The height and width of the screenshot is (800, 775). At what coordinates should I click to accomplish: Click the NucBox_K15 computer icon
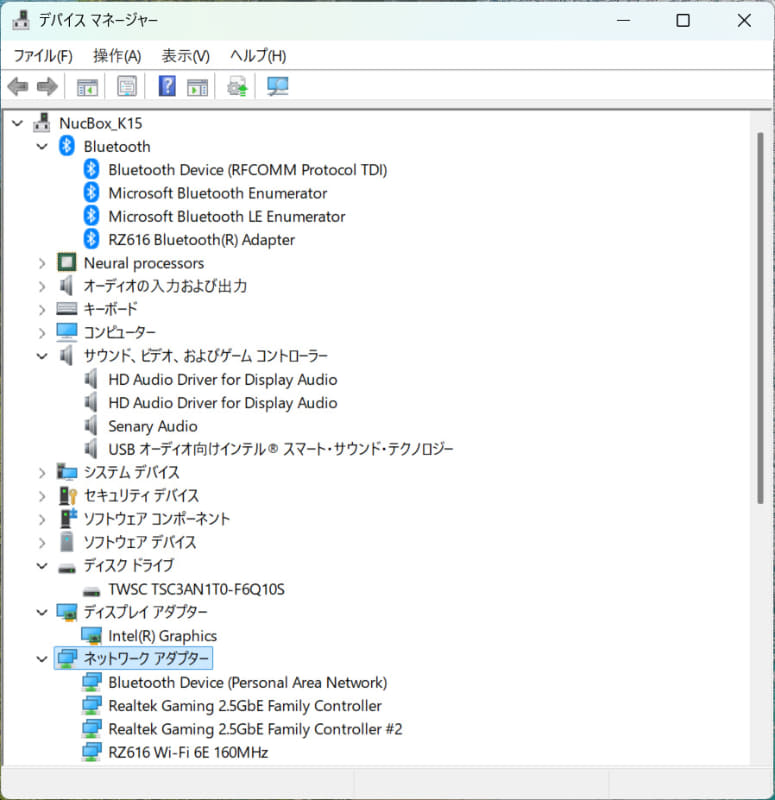pyautogui.click(x=42, y=123)
